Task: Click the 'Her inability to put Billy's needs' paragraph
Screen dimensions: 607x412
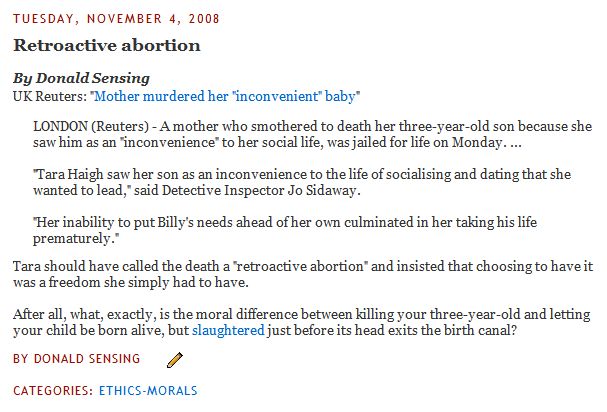Action: pyautogui.click(x=285, y=230)
